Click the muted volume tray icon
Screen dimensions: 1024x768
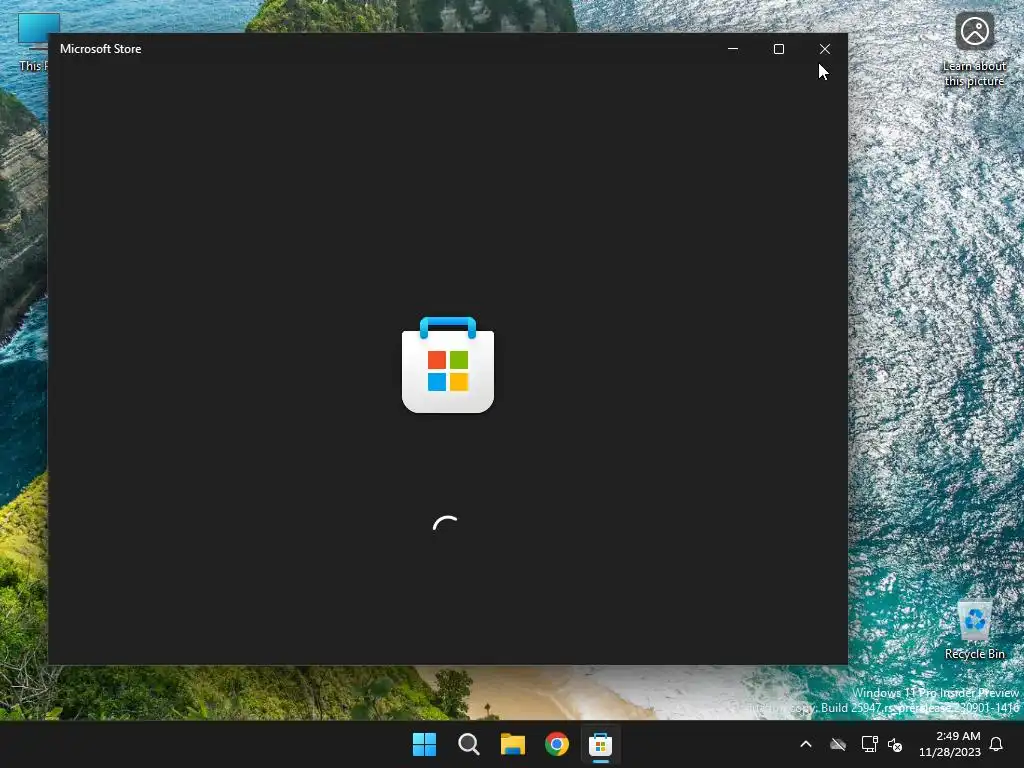pos(895,744)
